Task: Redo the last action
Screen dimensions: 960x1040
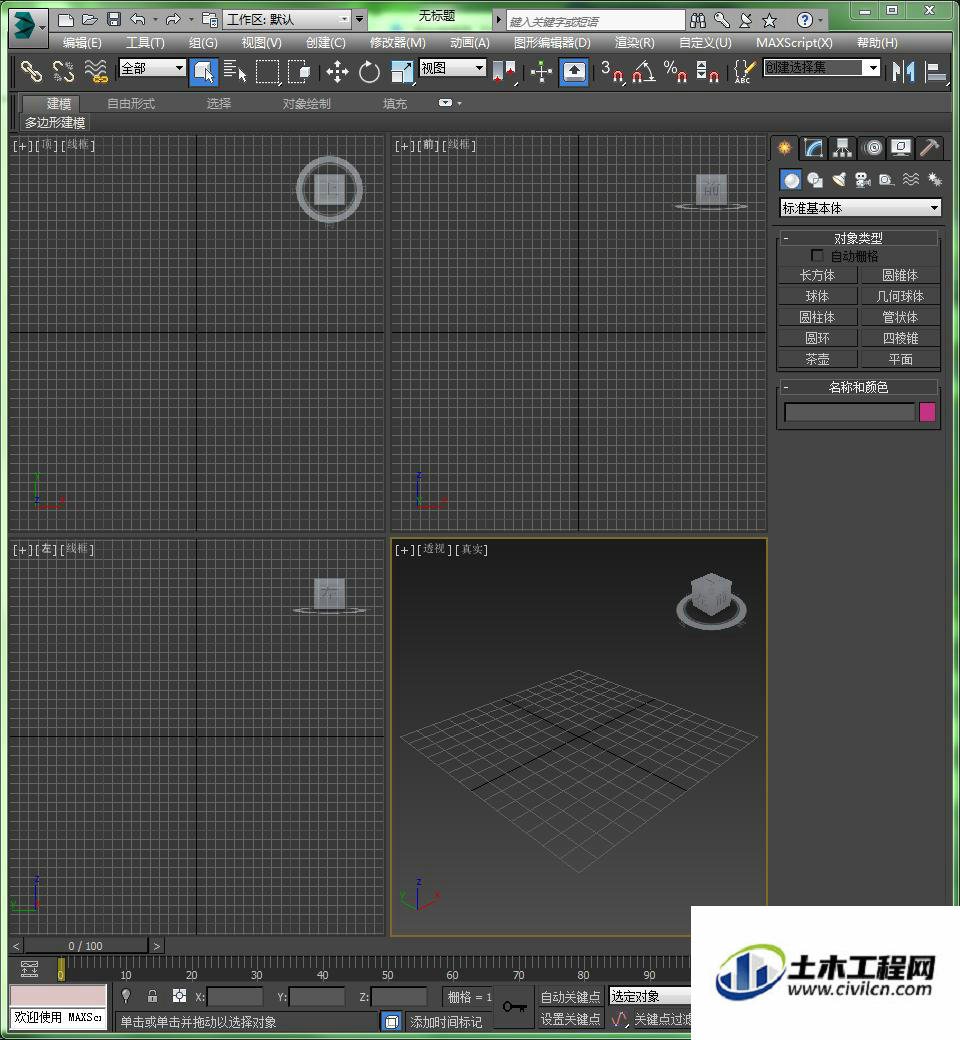Action: pyautogui.click(x=172, y=20)
